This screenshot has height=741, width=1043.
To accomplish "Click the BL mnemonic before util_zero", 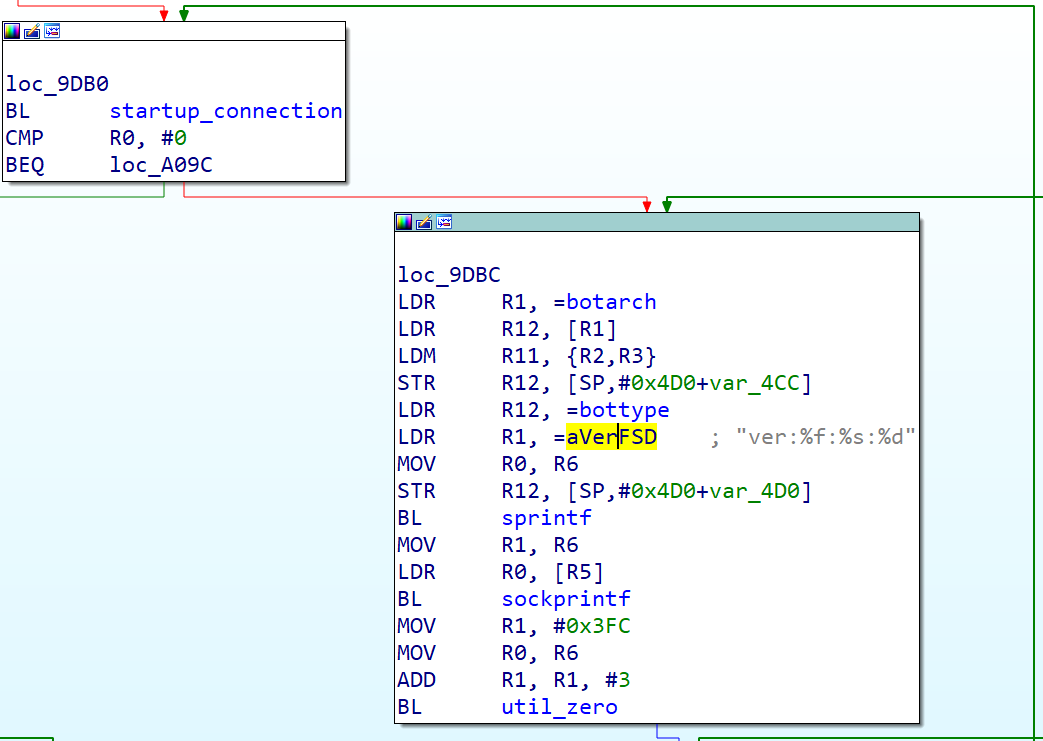I will tap(410, 707).
